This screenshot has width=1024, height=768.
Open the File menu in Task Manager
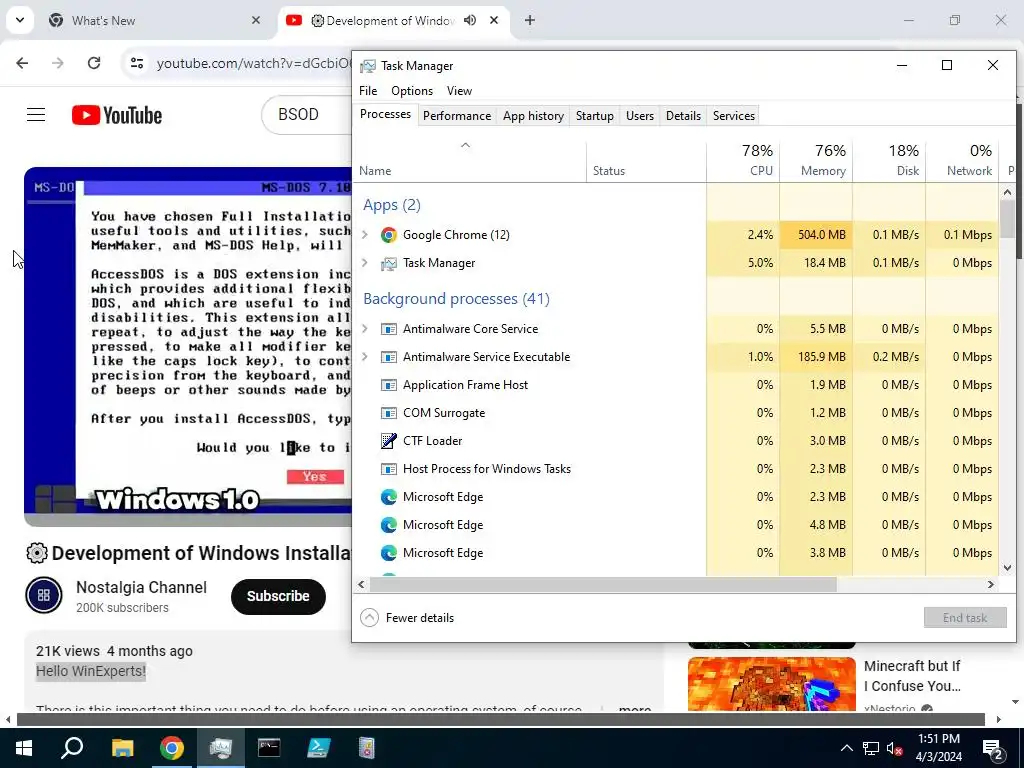[368, 91]
